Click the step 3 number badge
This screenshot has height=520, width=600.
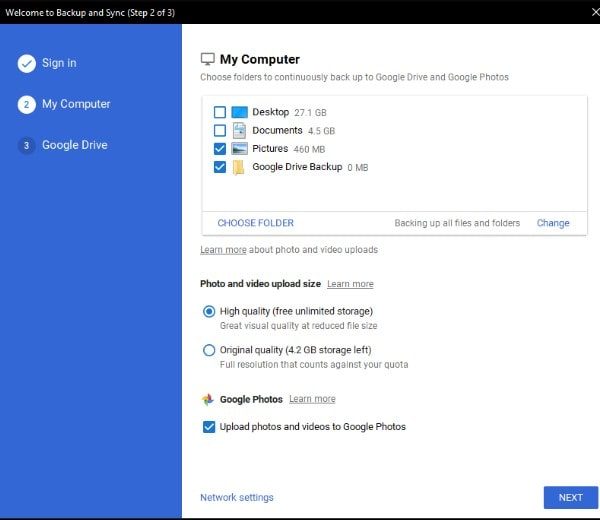[27, 146]
